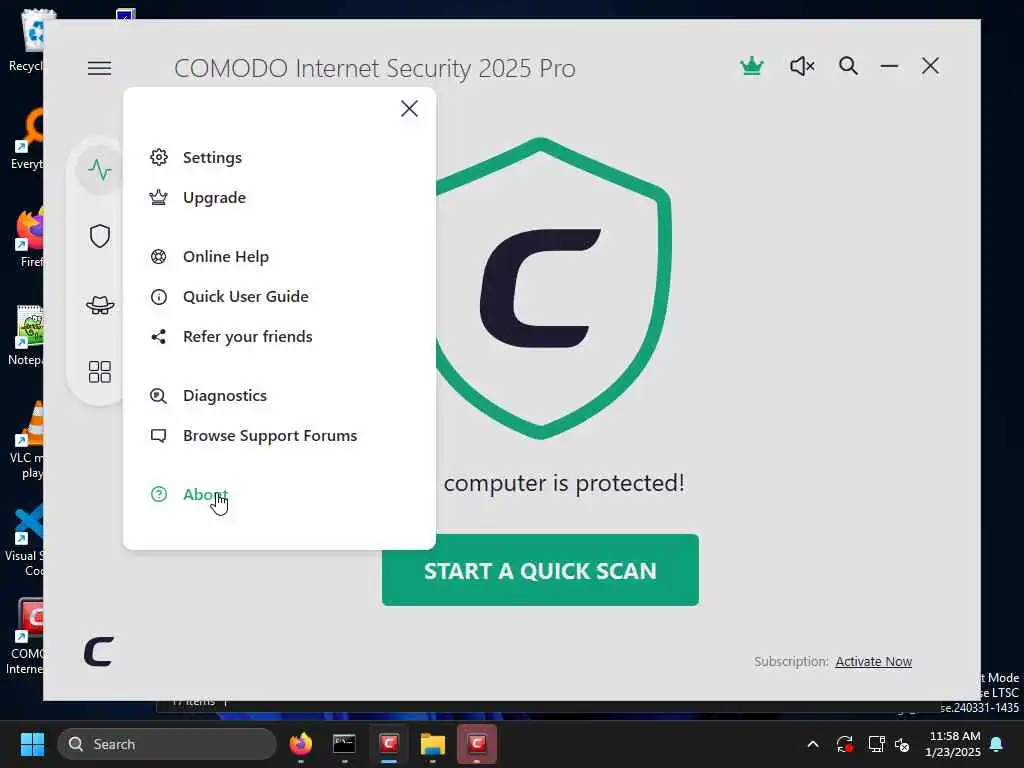Click the lifebuoy icon beside Online Help
This screenshot has width=1024, height=768.
pos(159,257)
